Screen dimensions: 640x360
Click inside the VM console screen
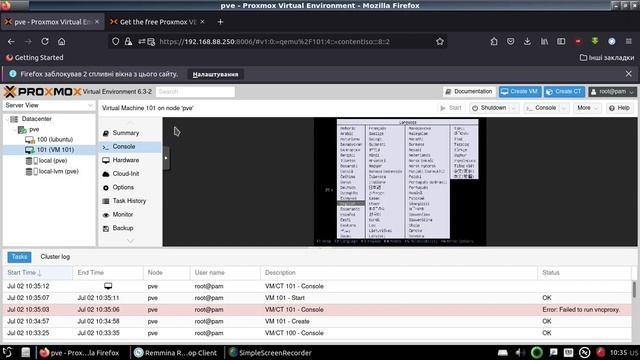(x=400, y=182)
